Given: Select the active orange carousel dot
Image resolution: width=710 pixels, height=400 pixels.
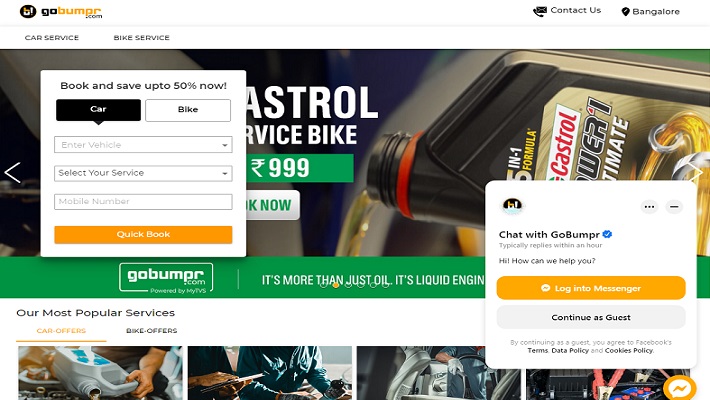Looking at the screenshot, I should (x=336, y=285).
